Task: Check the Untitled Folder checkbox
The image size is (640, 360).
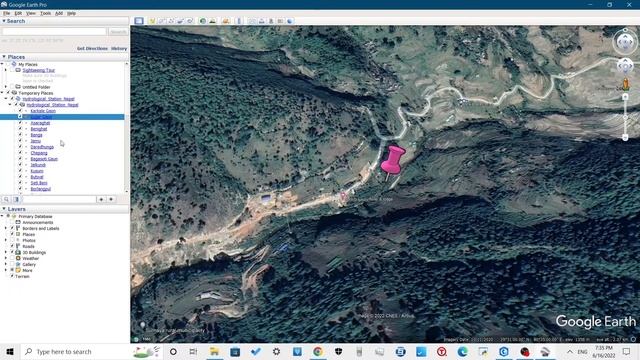Action: point(12,87)
